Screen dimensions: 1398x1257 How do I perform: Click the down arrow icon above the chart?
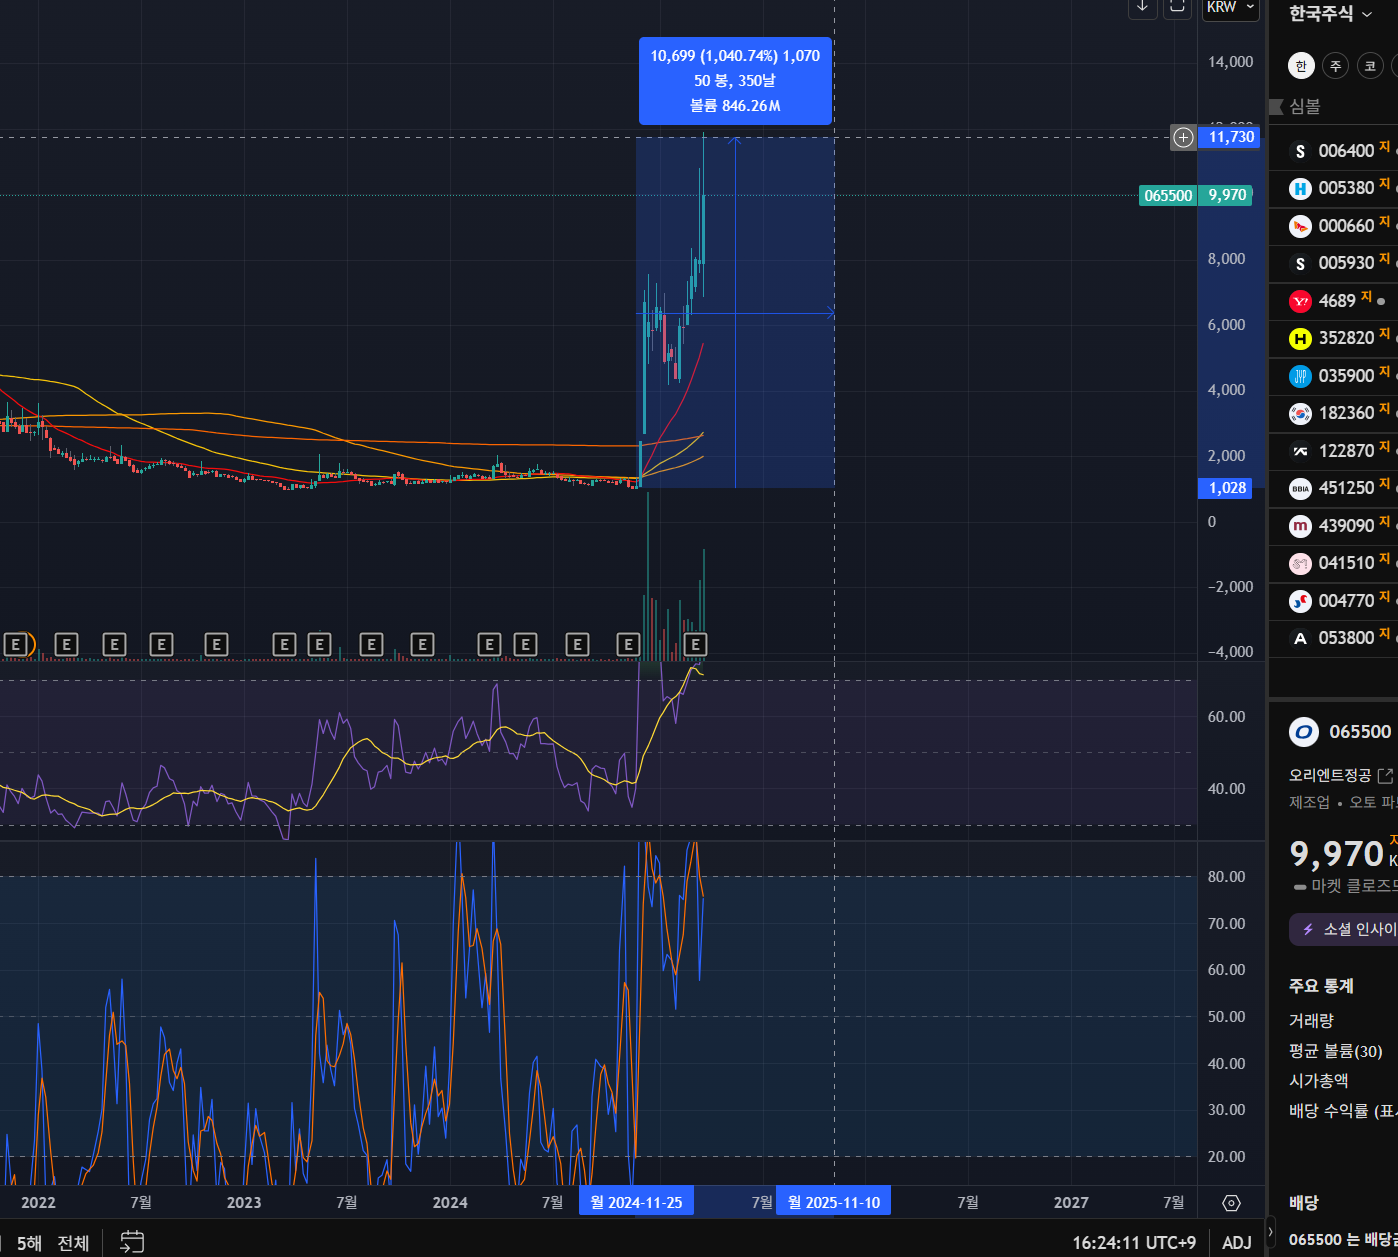1142,7
